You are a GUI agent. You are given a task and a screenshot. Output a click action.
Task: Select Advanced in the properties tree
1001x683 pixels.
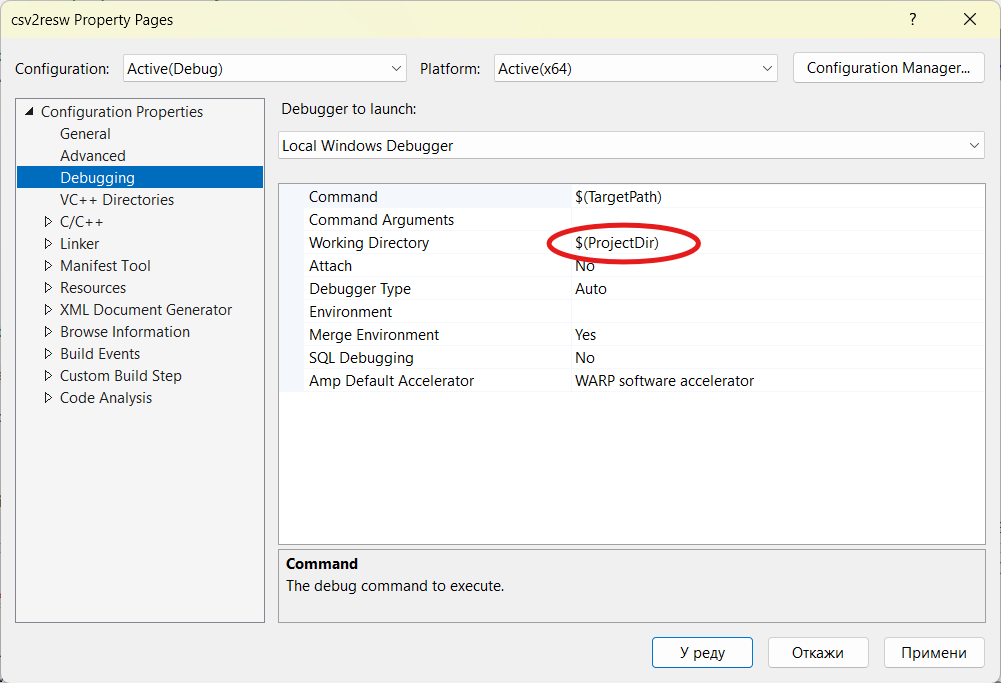[x=92, y=156]
